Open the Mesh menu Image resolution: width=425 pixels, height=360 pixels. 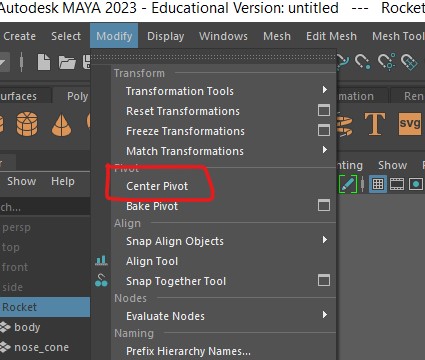click(277, 36)
